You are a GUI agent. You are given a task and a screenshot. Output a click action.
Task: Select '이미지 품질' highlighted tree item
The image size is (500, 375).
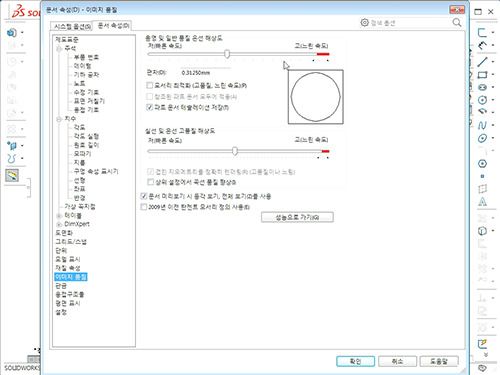click(x=71, y=277)
